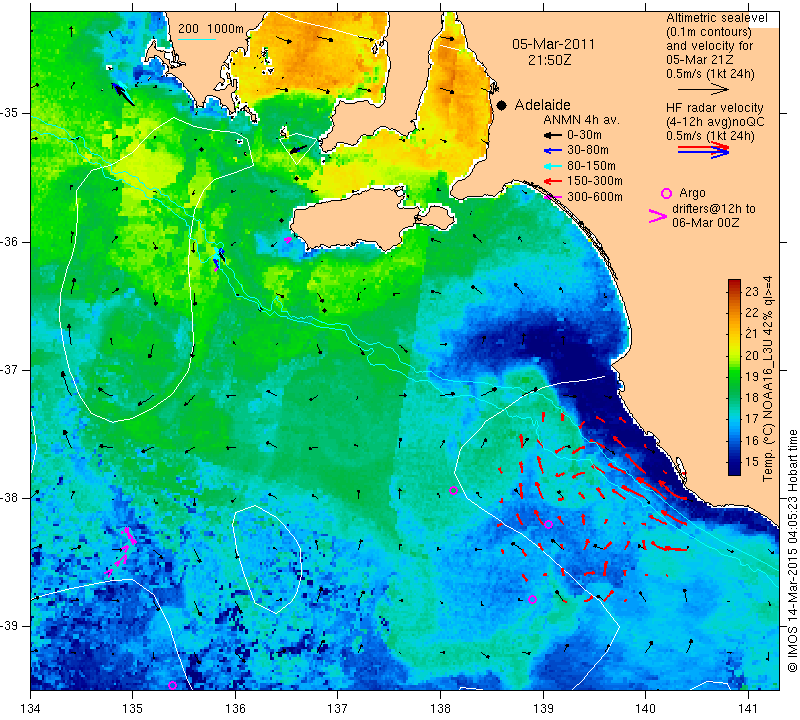Select the cyan 80-150m legend arrow

click(x=553, y=166)
